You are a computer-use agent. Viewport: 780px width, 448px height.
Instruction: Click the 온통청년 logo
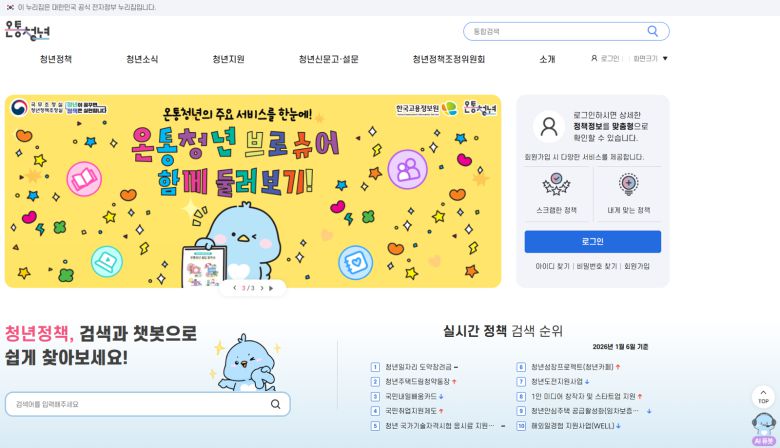[x=27, y=30]
